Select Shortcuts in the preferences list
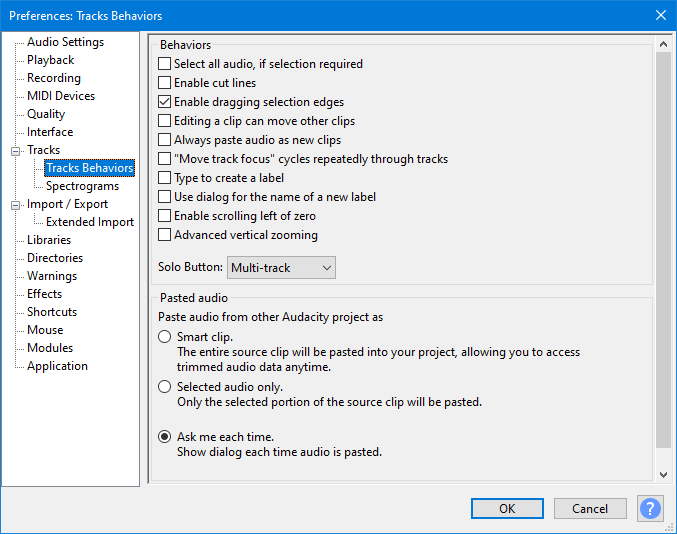The image size is (677, 534). [x=52, y=312]
